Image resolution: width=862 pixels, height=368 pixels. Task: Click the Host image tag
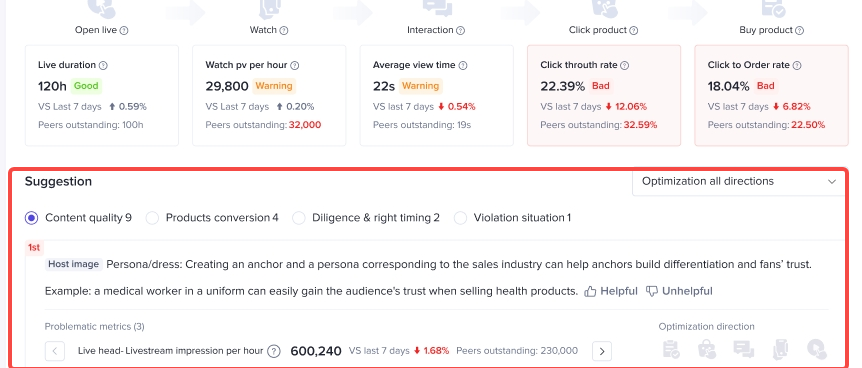point(73,264)
